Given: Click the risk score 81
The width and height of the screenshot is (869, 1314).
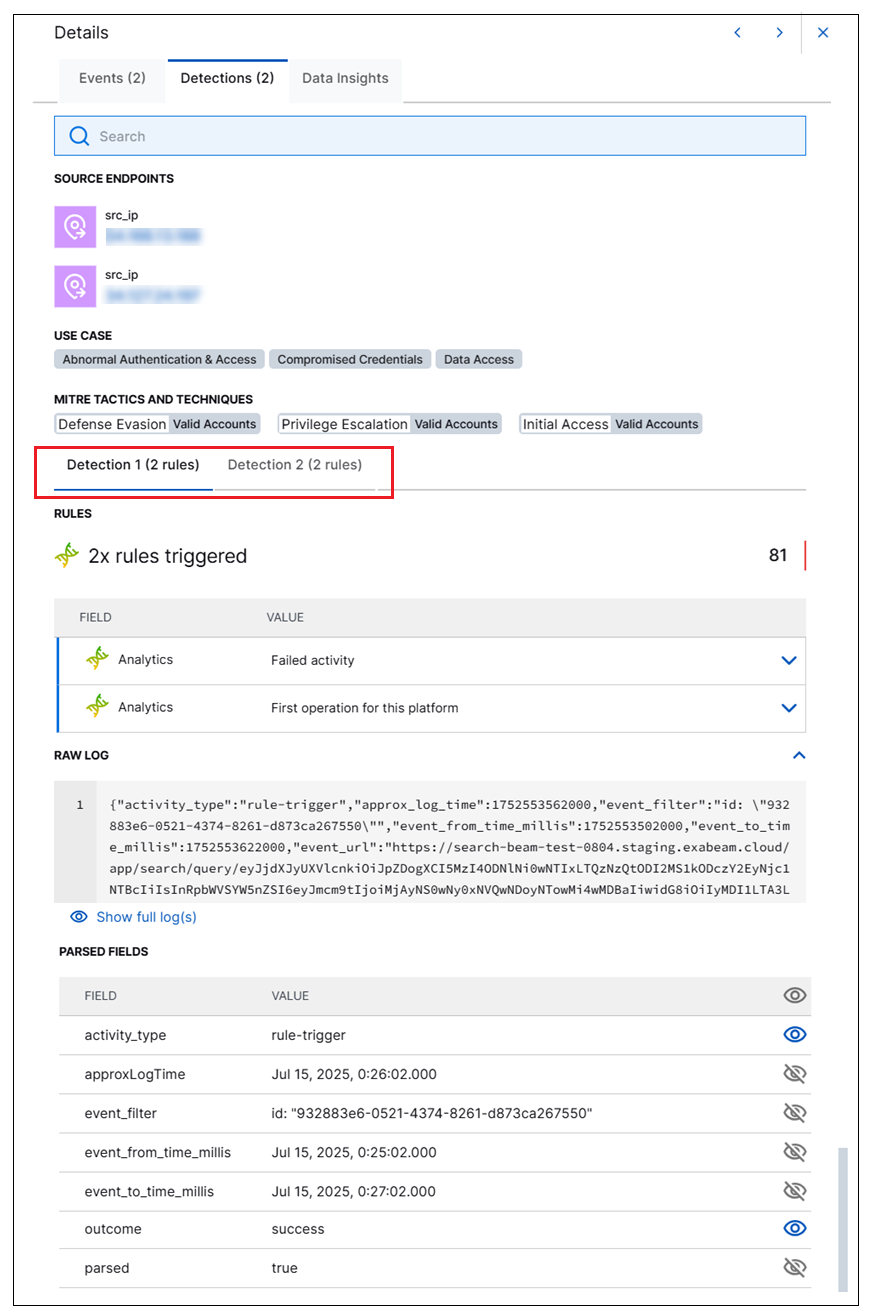Looking at the screenshot, I should (778, 555).
